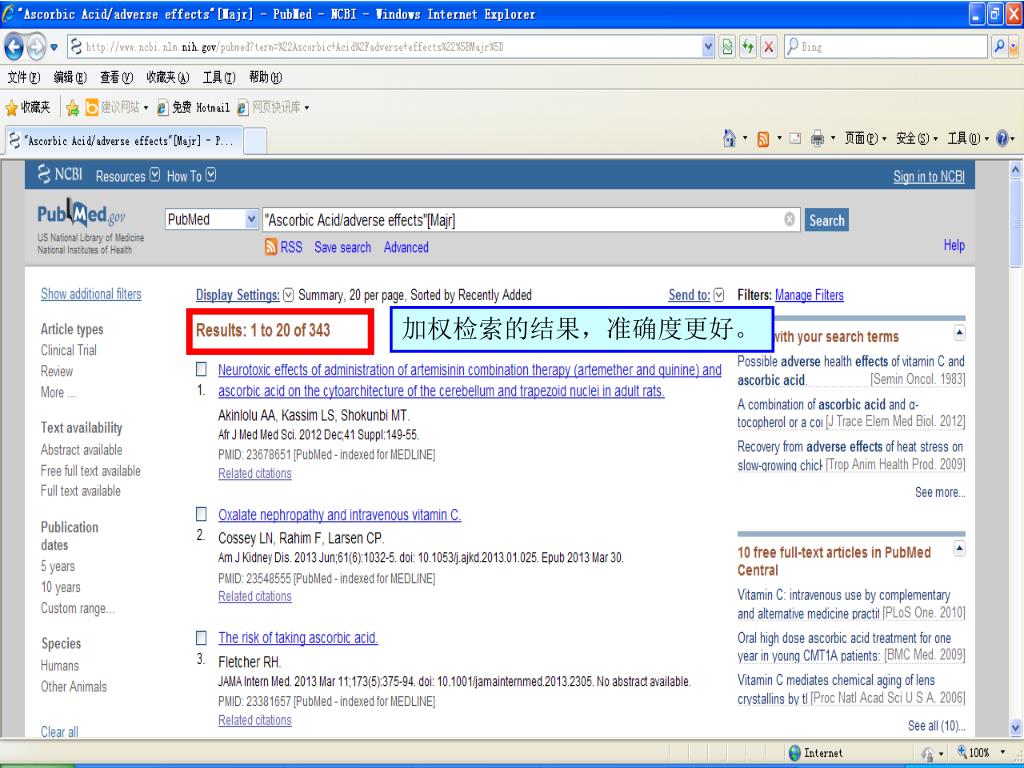The image size is (1024, 768).
Task: Open the 文件(F) menu
Action: pos(24,78)
